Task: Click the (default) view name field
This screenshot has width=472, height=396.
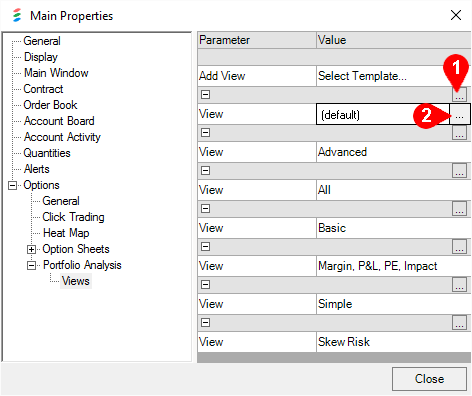Action: coord(383,115)
